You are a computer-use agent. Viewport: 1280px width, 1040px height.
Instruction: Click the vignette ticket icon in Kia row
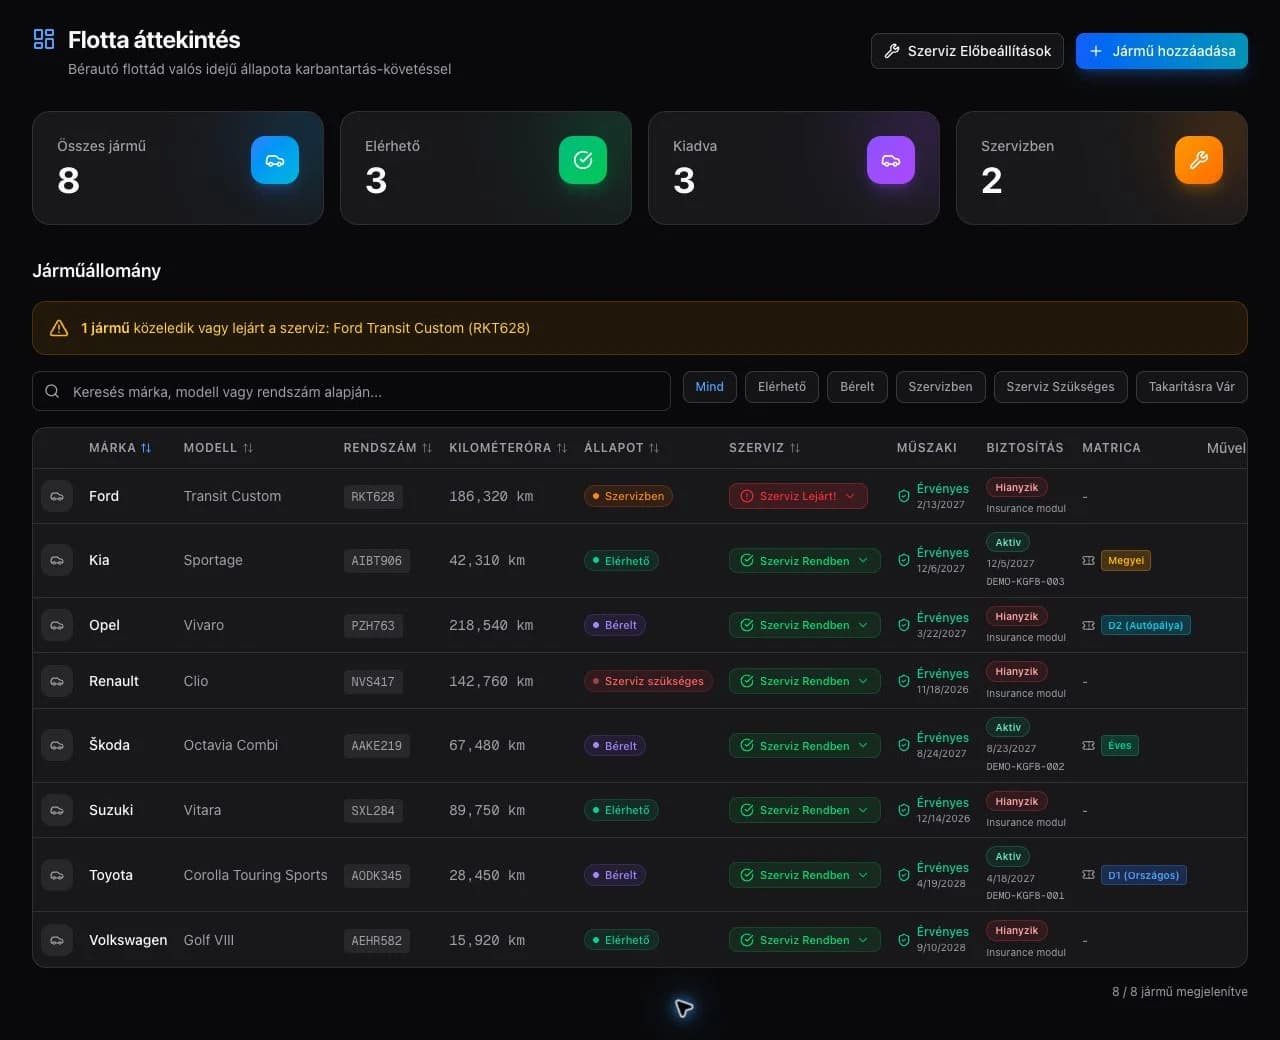pyautogui.click(x=1089, y=561)
